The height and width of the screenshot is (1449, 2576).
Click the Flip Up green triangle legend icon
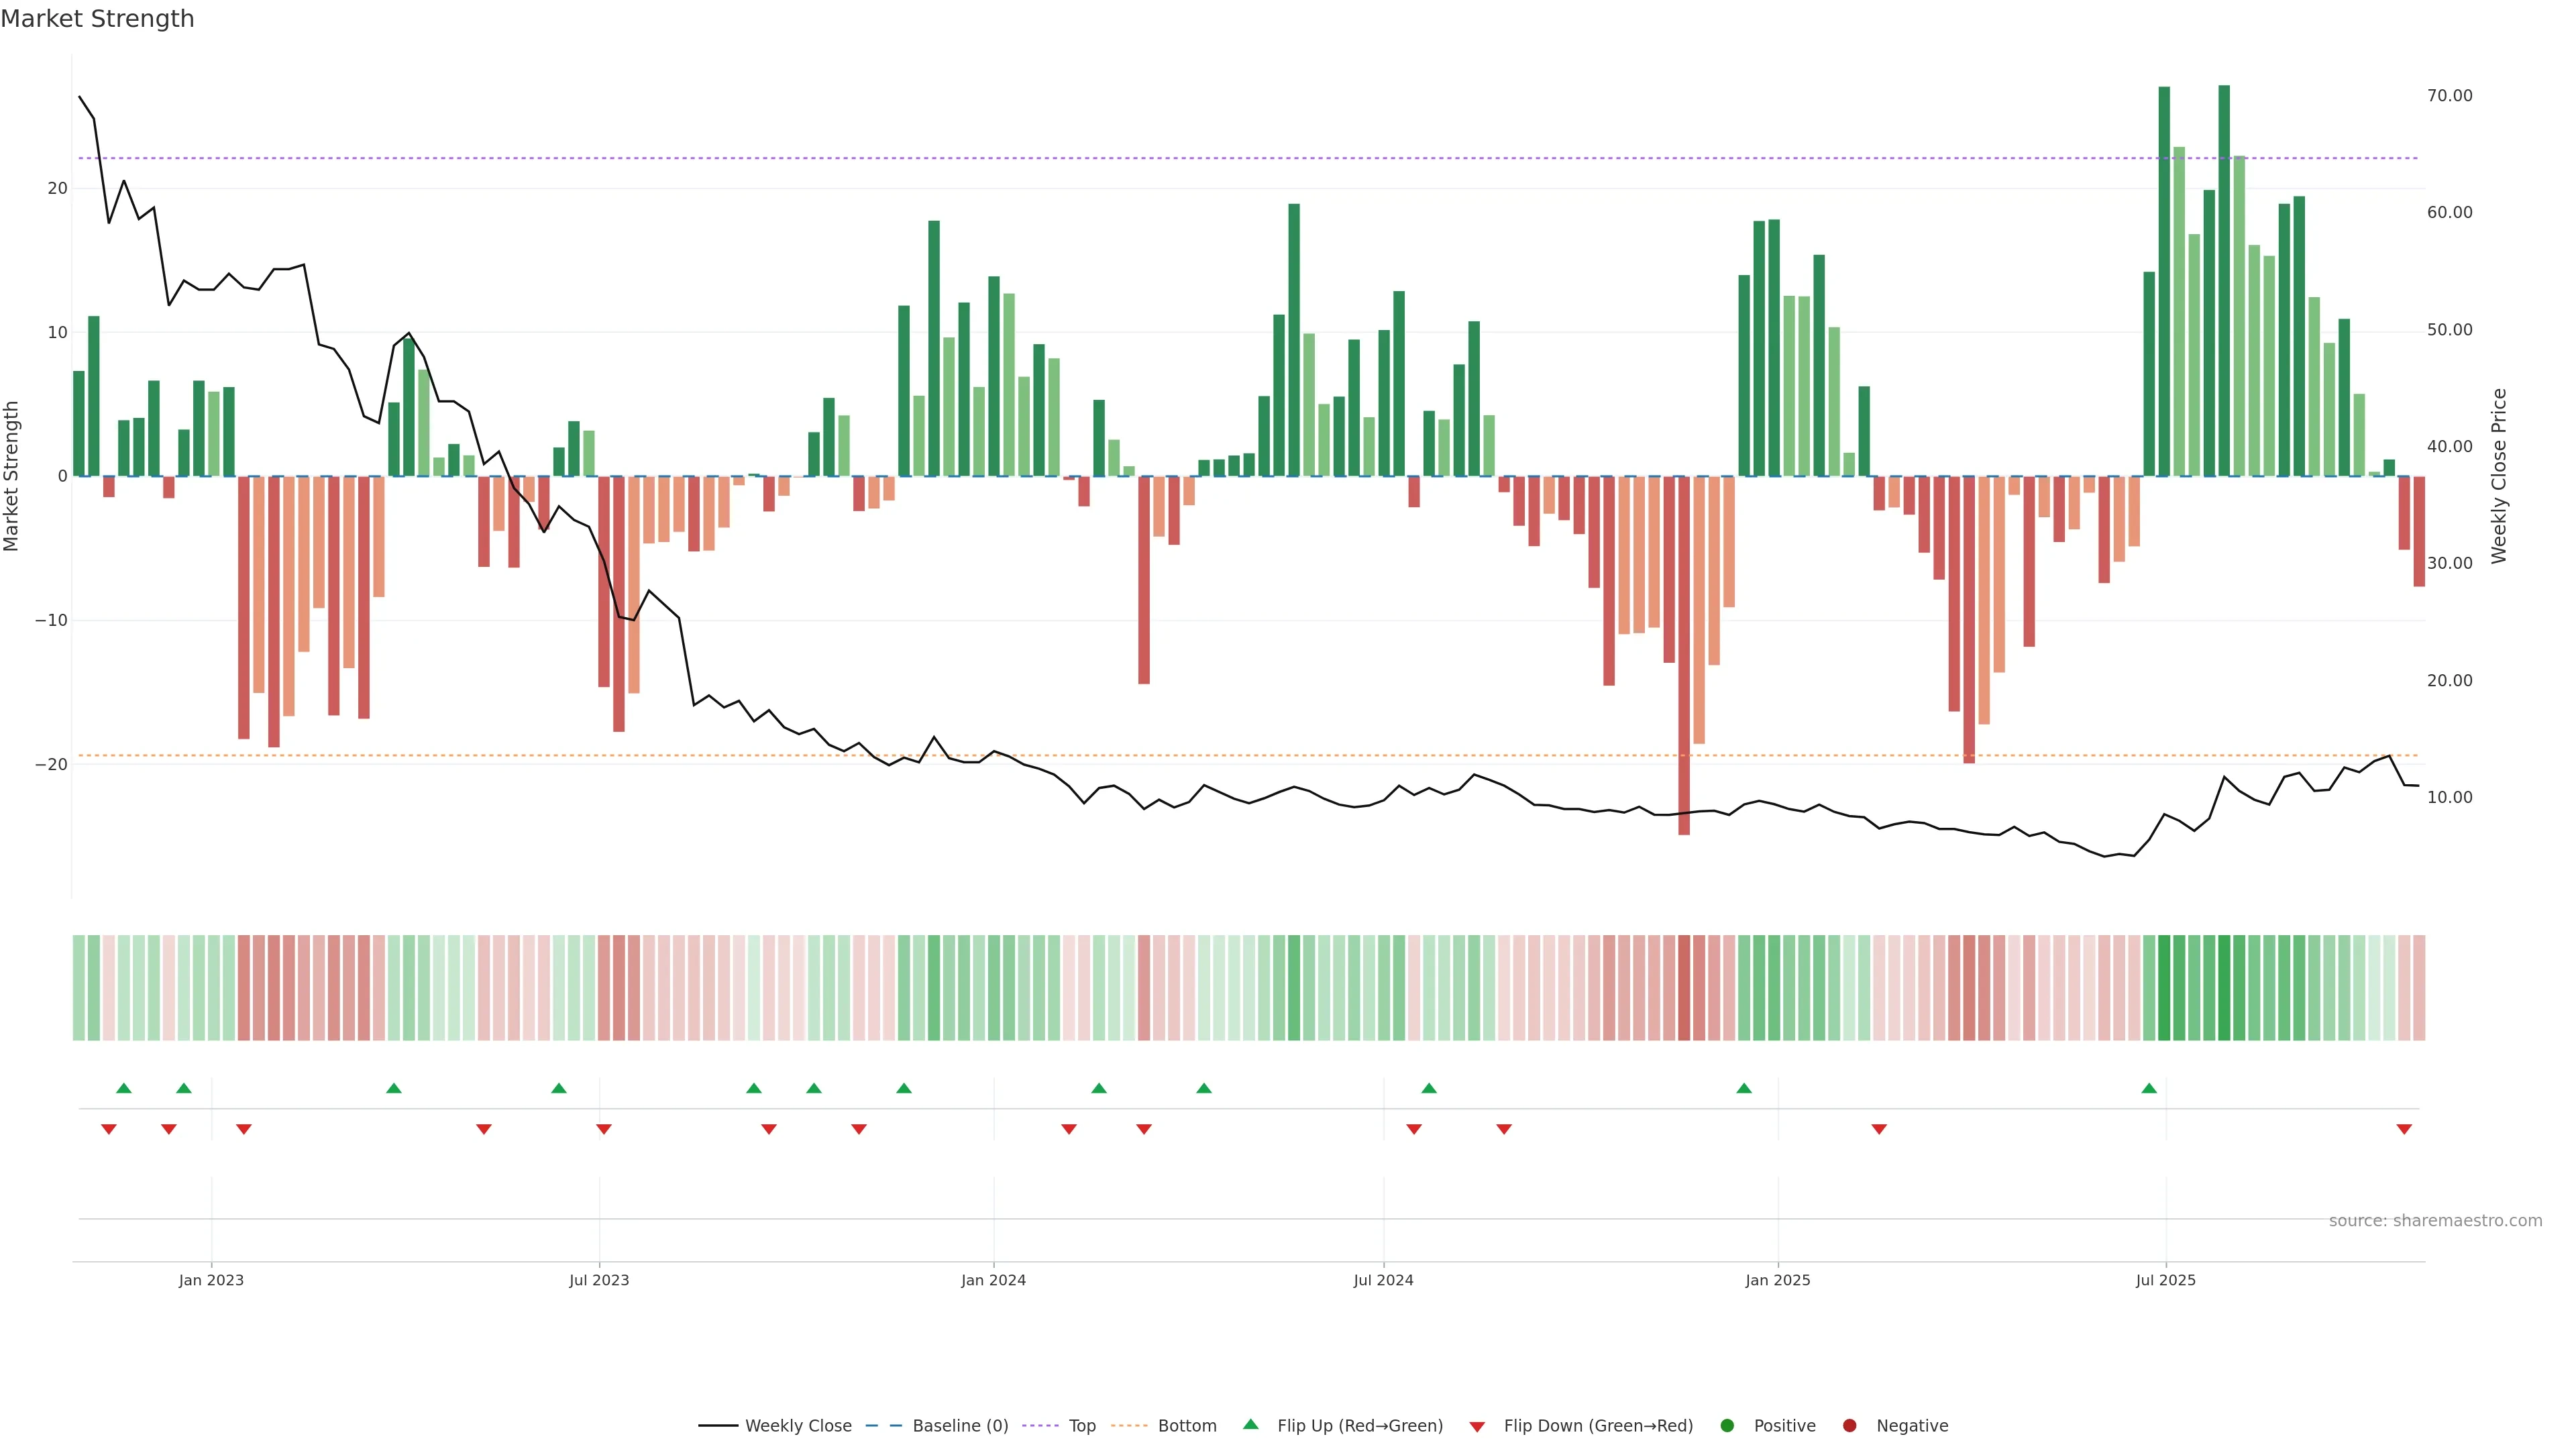pyautogui.click(x=1250, y=1425)
